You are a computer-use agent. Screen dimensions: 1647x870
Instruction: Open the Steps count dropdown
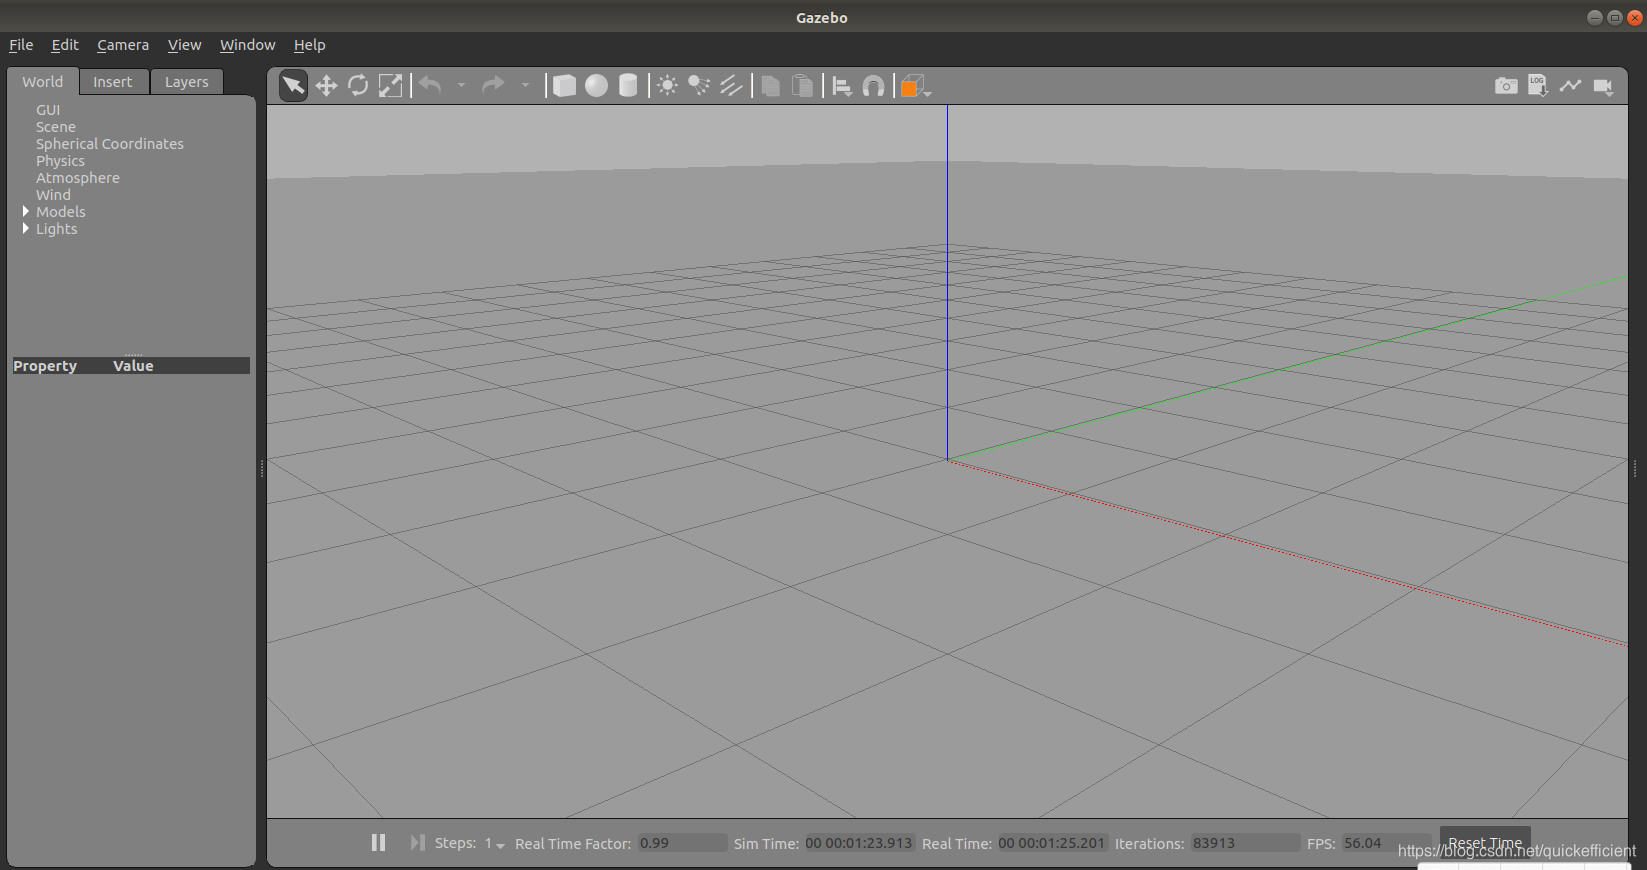pyautogui.click(x=495, y=844)
